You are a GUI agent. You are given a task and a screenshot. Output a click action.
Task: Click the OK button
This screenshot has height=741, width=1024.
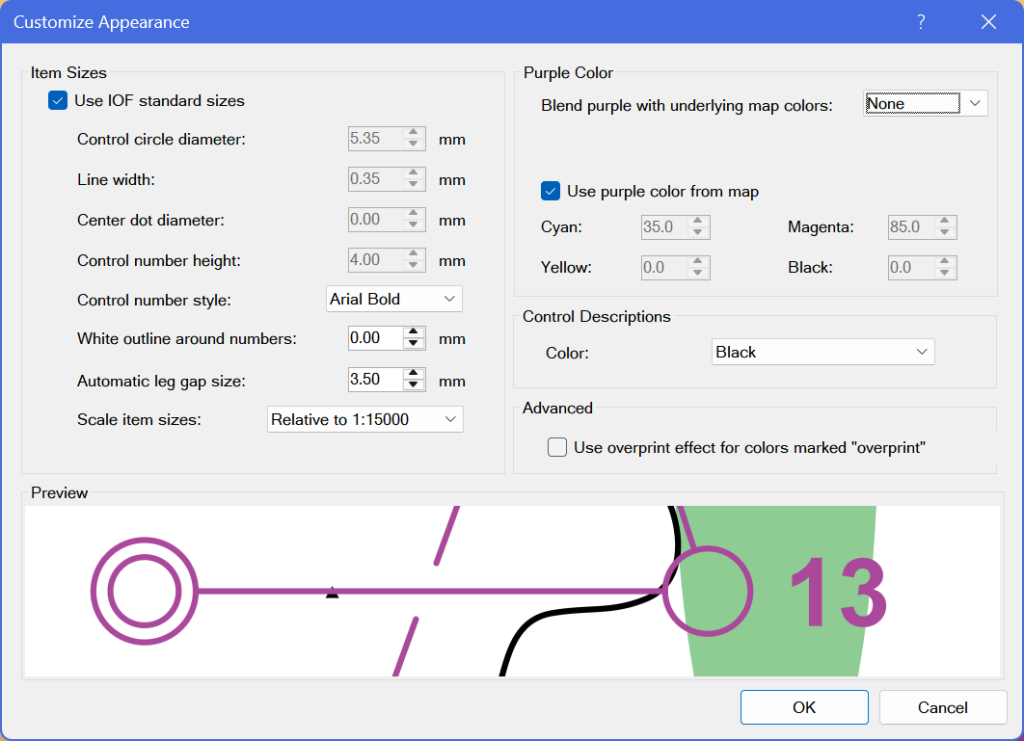[x=804, y=707]
